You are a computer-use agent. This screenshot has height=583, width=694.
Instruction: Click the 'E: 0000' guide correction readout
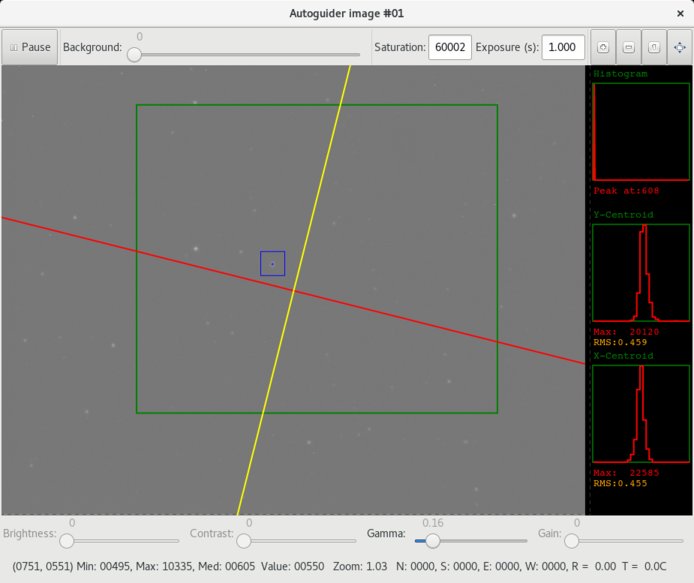click(501, 566)
